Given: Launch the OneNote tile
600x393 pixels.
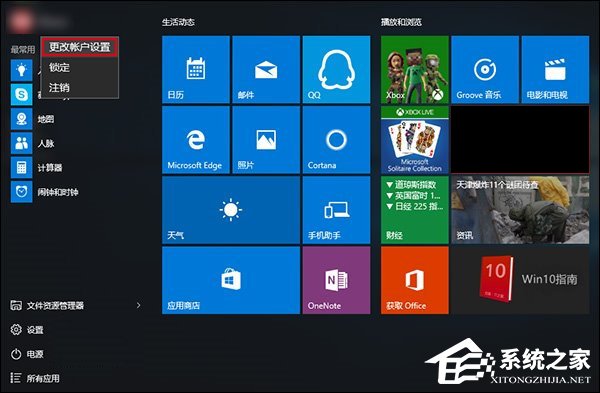Looking at the screenshot, I should 336,280.
